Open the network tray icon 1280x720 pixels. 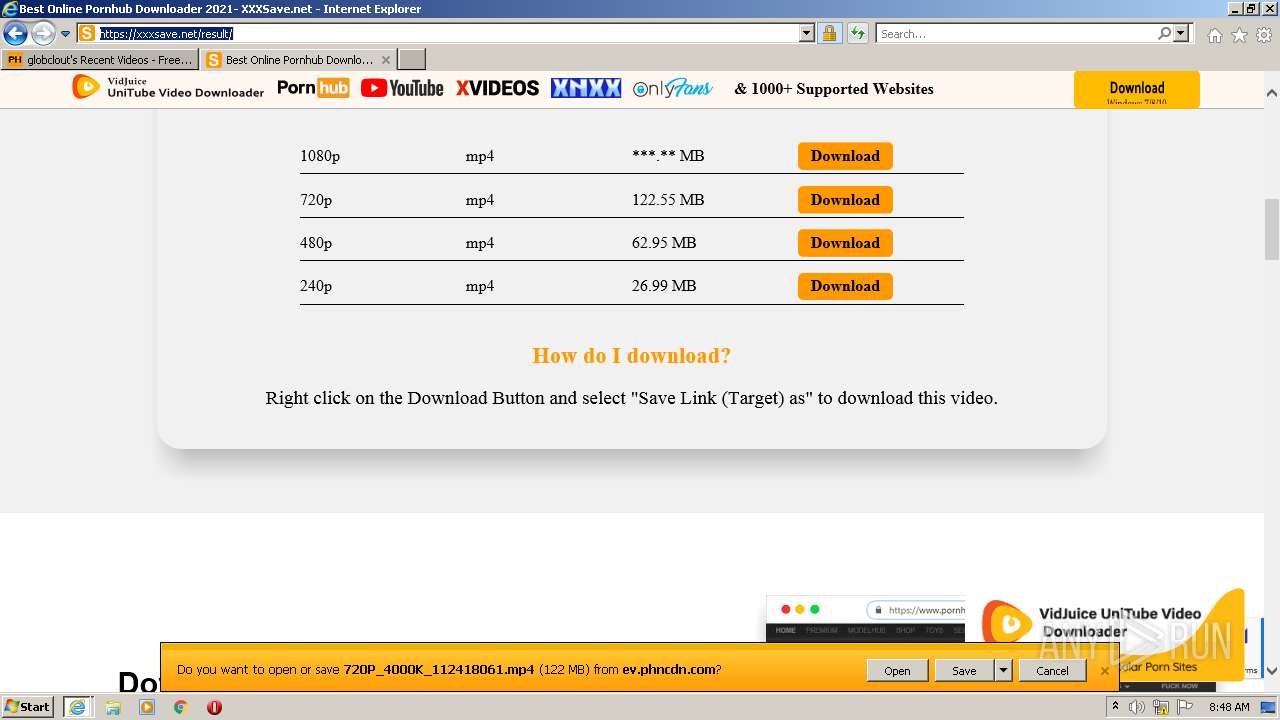(x=1161, y=707)
